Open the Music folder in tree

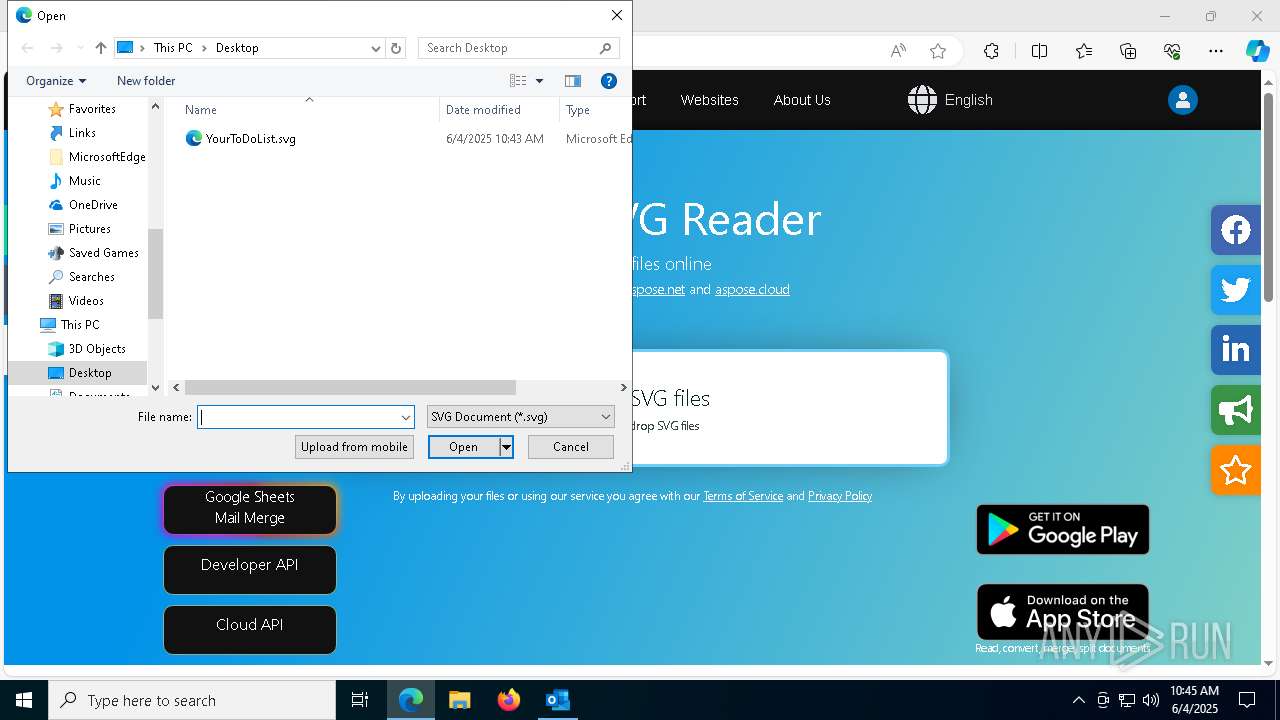(x=84, y=181)
